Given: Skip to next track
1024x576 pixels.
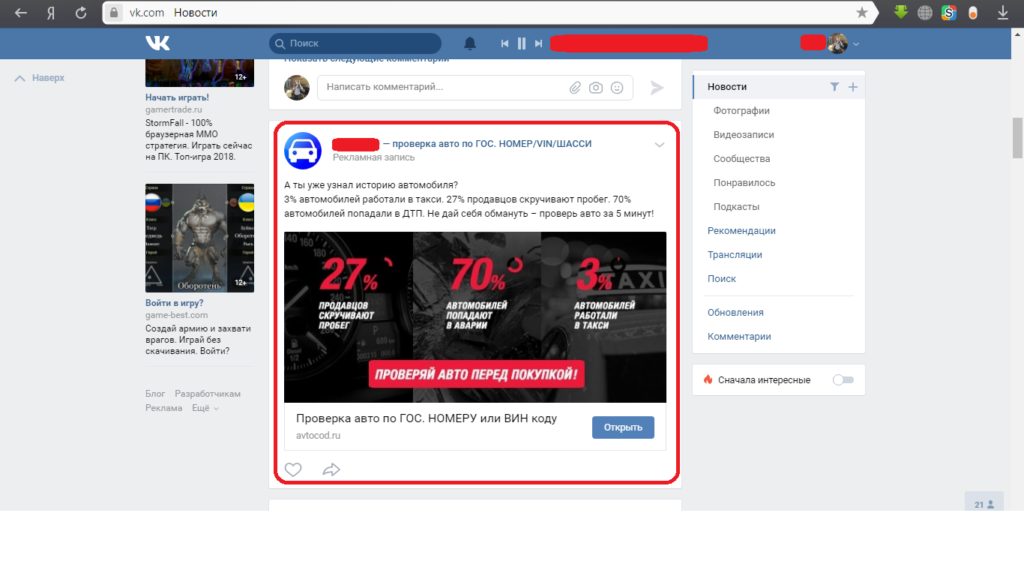Looking at the screenshot, I should pyautogui.click(x=539, y=43).
